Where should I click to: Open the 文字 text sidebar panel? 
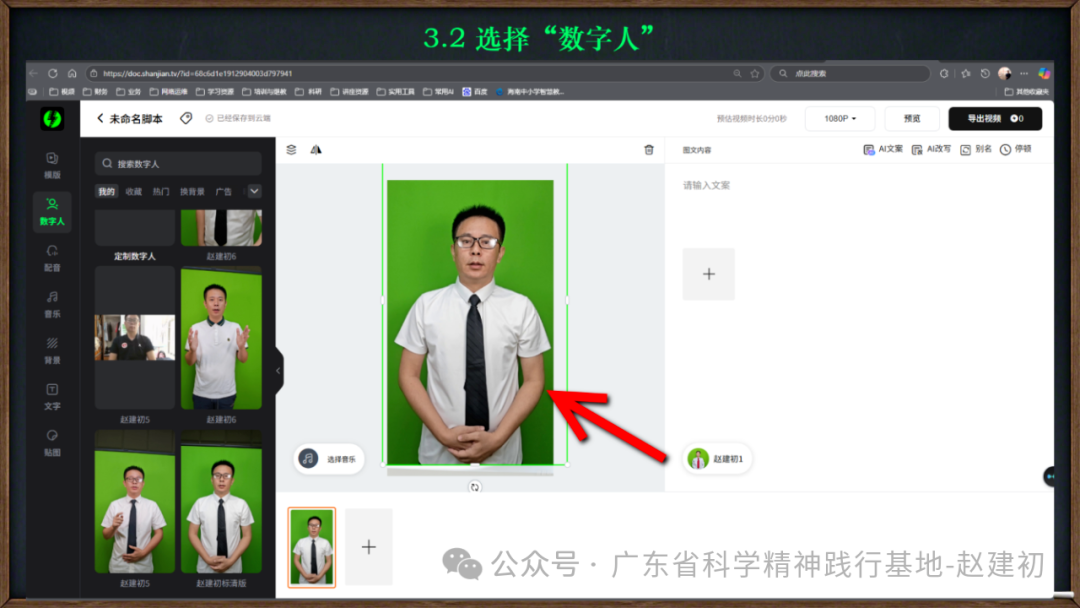(x=52, y=396)
